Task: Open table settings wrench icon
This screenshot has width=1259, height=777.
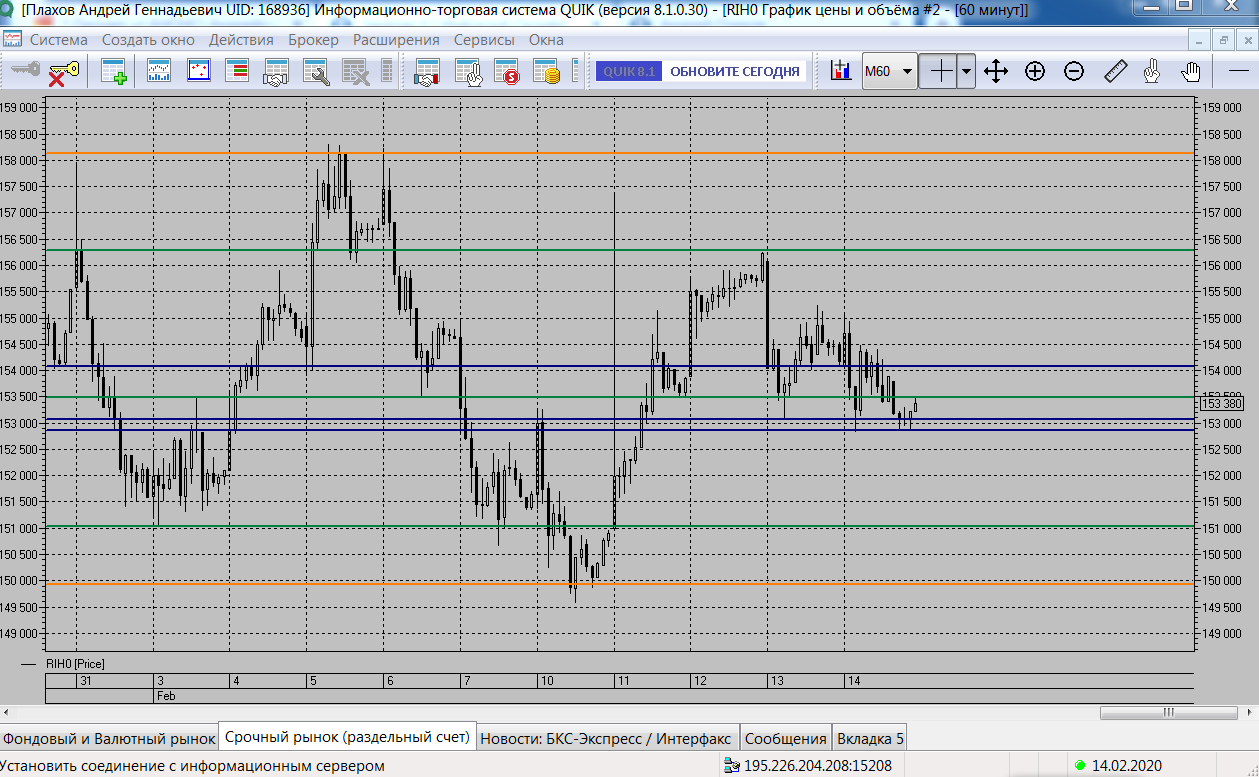Action: pos(316,72)
